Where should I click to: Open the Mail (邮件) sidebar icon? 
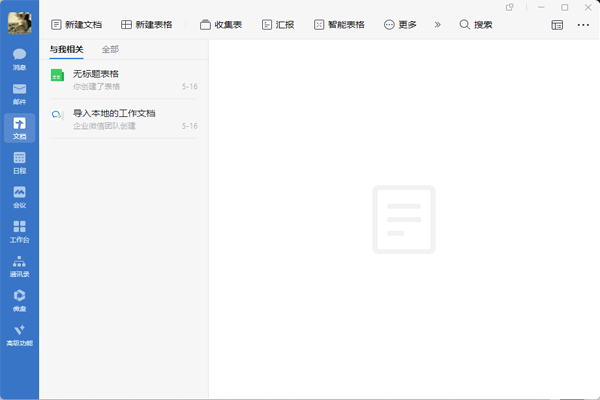(20, 94)
